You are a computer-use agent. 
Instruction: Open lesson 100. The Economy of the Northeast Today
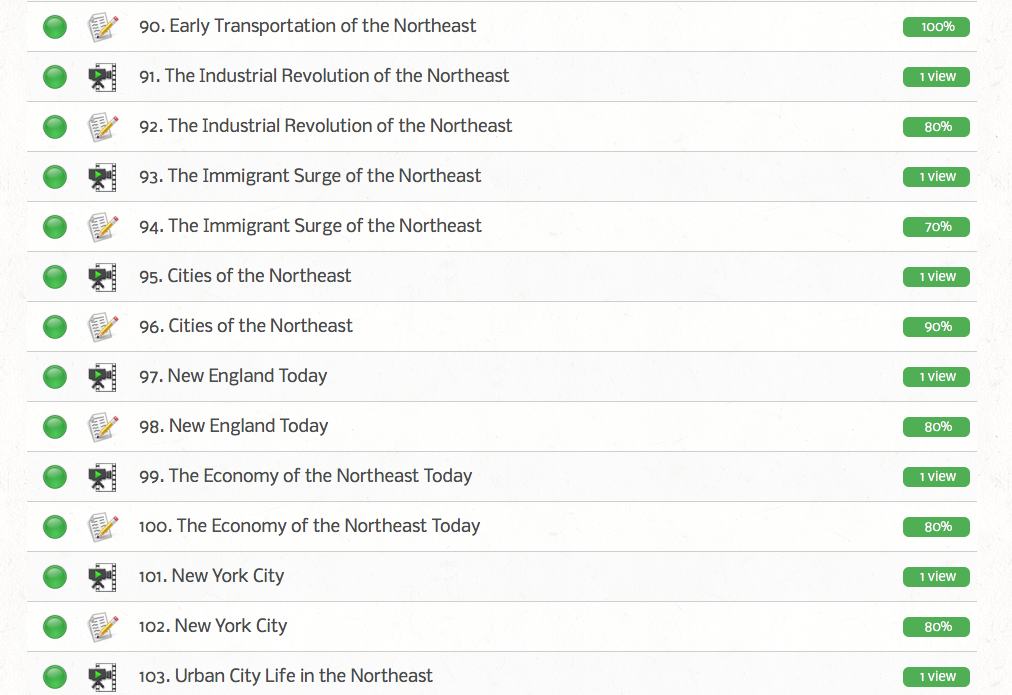coord(309,526)
